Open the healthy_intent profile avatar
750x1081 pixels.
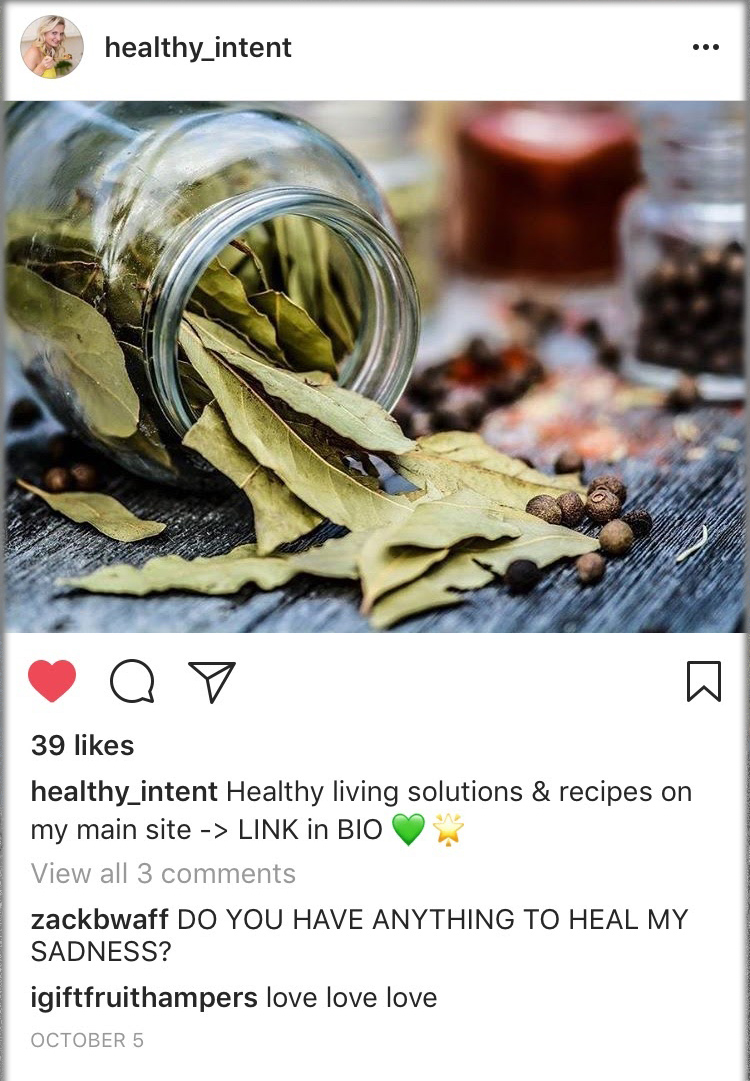coord(52,47)
